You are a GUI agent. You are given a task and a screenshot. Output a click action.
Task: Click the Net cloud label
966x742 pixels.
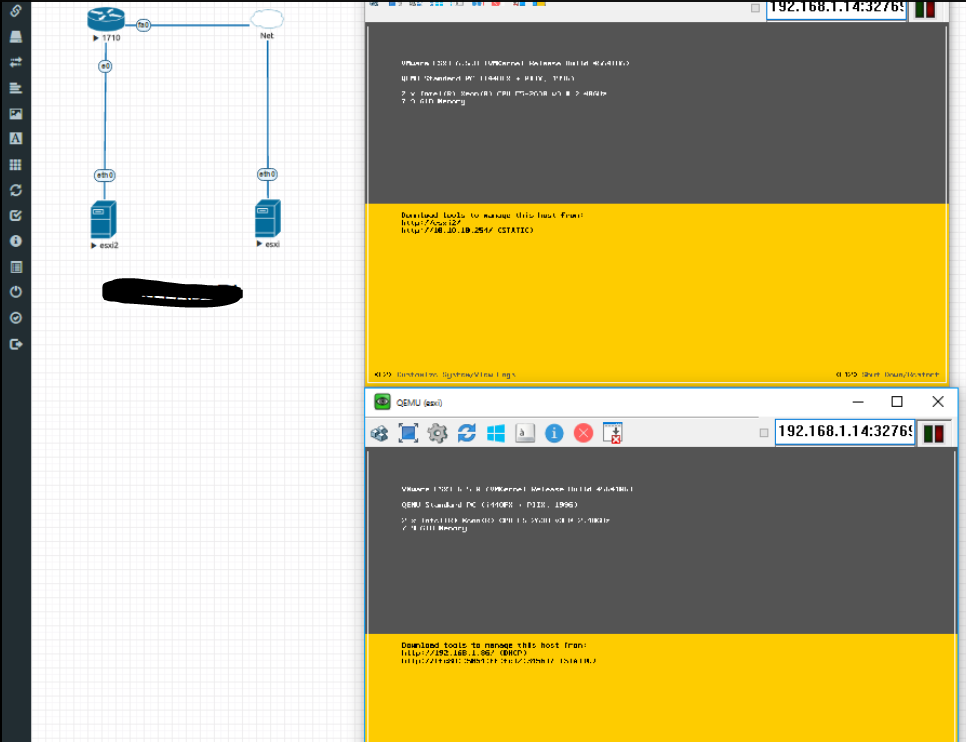267,36
